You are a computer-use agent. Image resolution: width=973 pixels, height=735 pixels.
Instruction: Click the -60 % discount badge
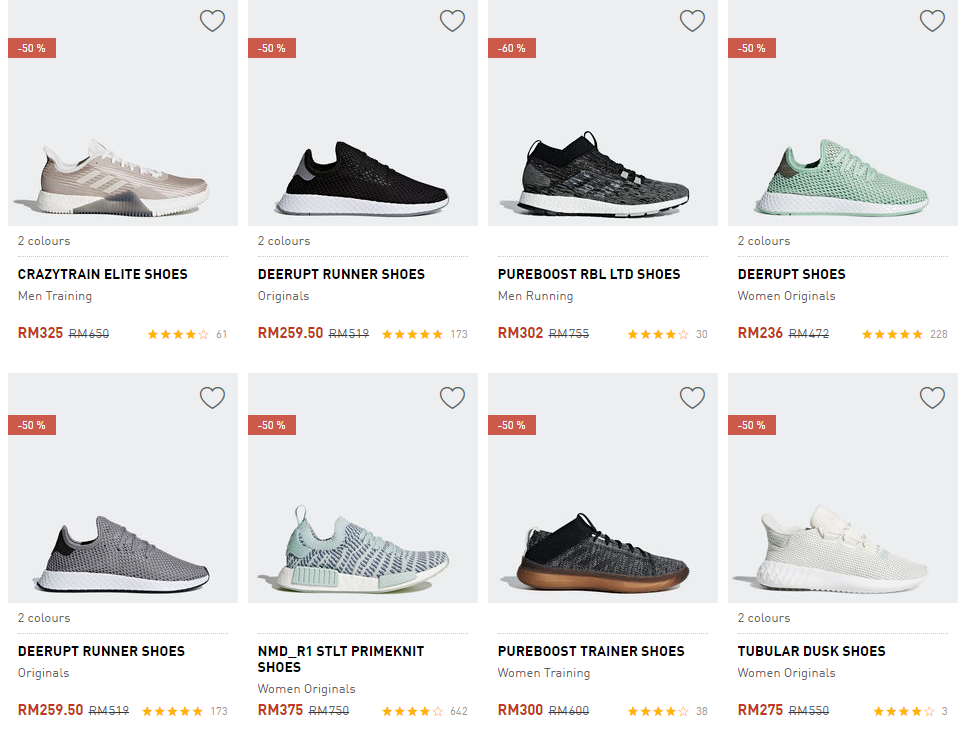tap(512, 48)
